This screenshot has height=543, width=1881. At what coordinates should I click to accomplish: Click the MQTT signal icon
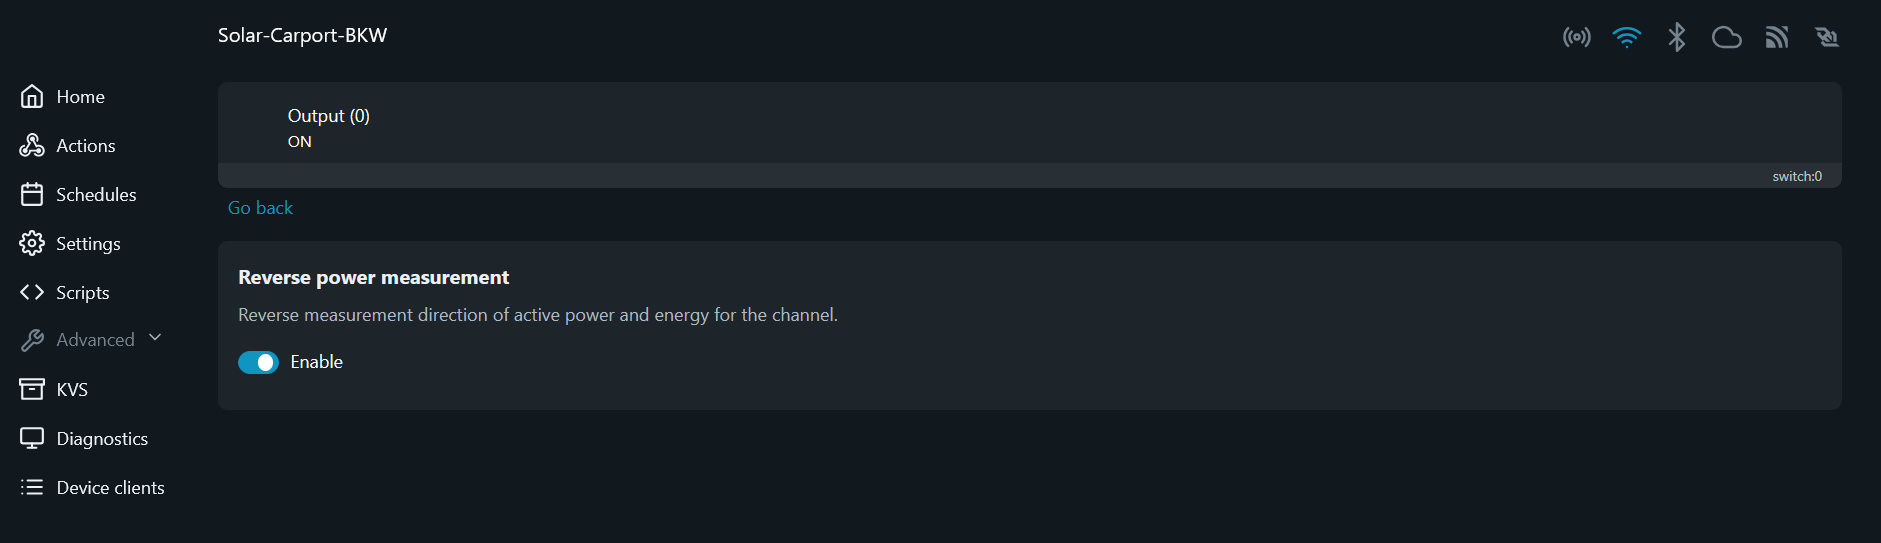[x=1776, y=38]
